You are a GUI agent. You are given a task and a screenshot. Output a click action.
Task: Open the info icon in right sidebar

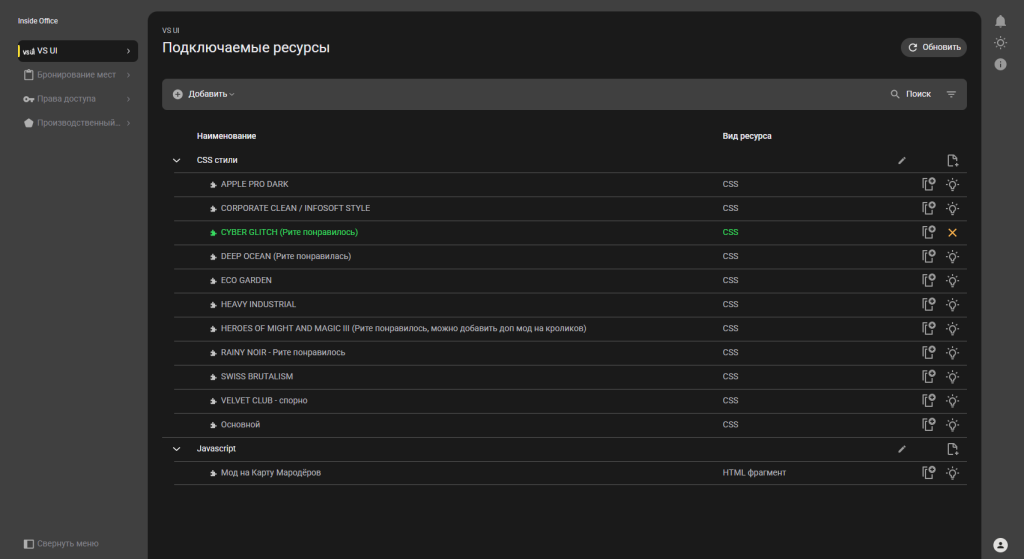(1000, 64)
